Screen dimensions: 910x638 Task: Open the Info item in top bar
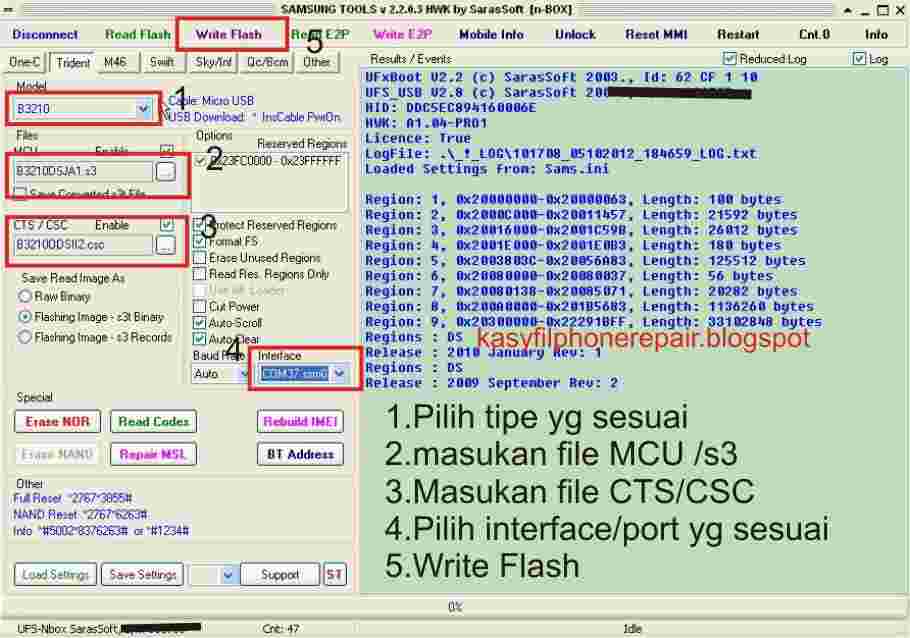click(876, 34)
